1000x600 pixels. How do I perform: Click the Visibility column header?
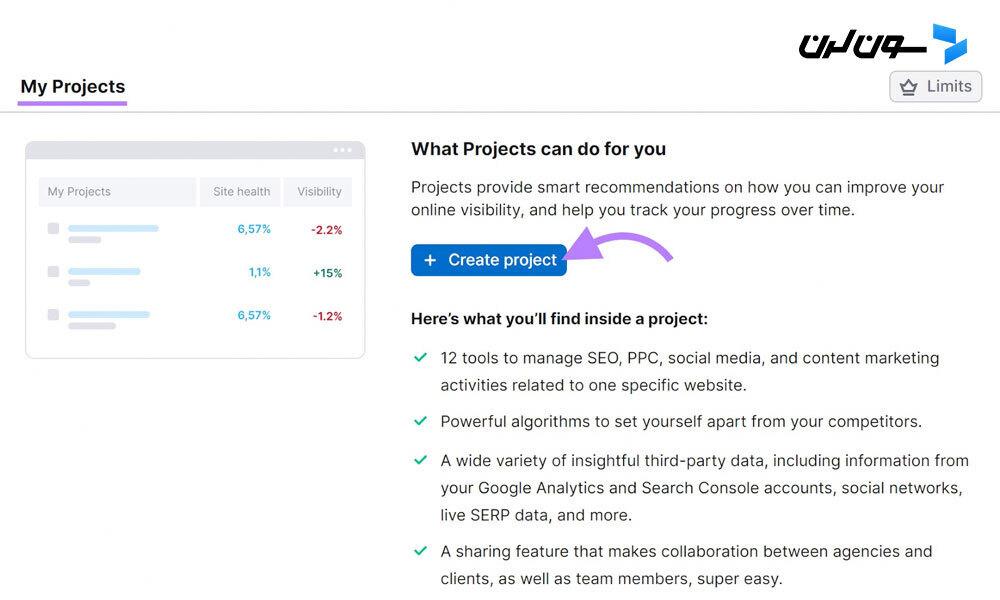coord(319,191)
